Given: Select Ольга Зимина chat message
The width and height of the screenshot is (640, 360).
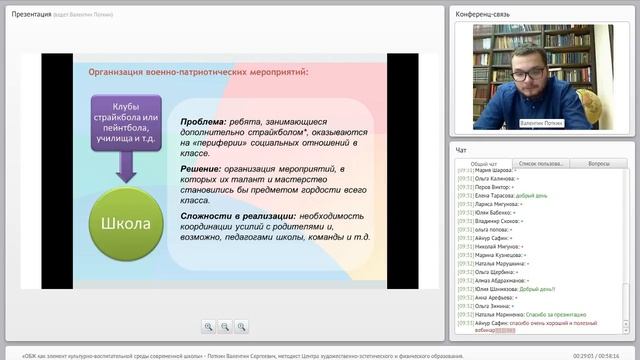Looking at the screenshot, I should click(486, 306).
